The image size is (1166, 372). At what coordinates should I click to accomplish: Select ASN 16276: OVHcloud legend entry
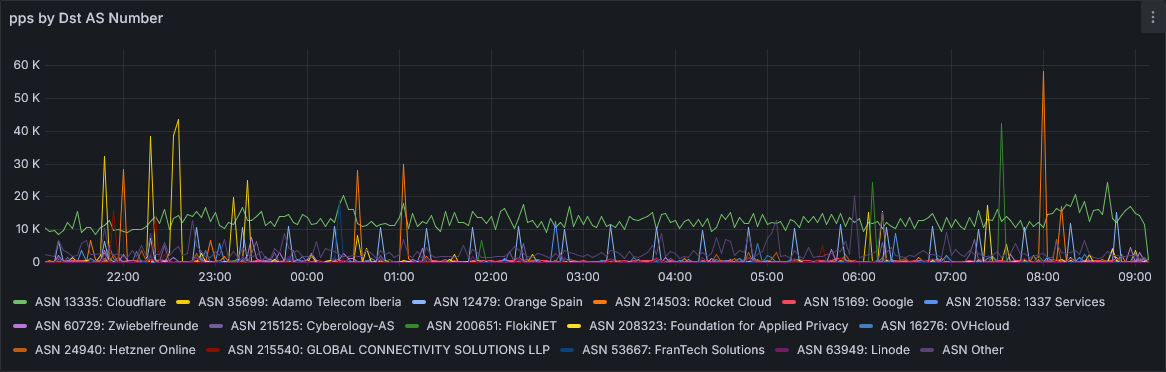944,326
